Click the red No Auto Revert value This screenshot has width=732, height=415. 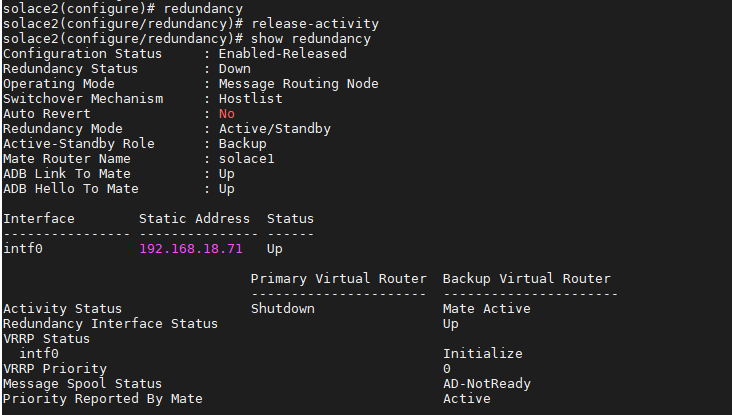pyautogui.click(x=226, y=113)
